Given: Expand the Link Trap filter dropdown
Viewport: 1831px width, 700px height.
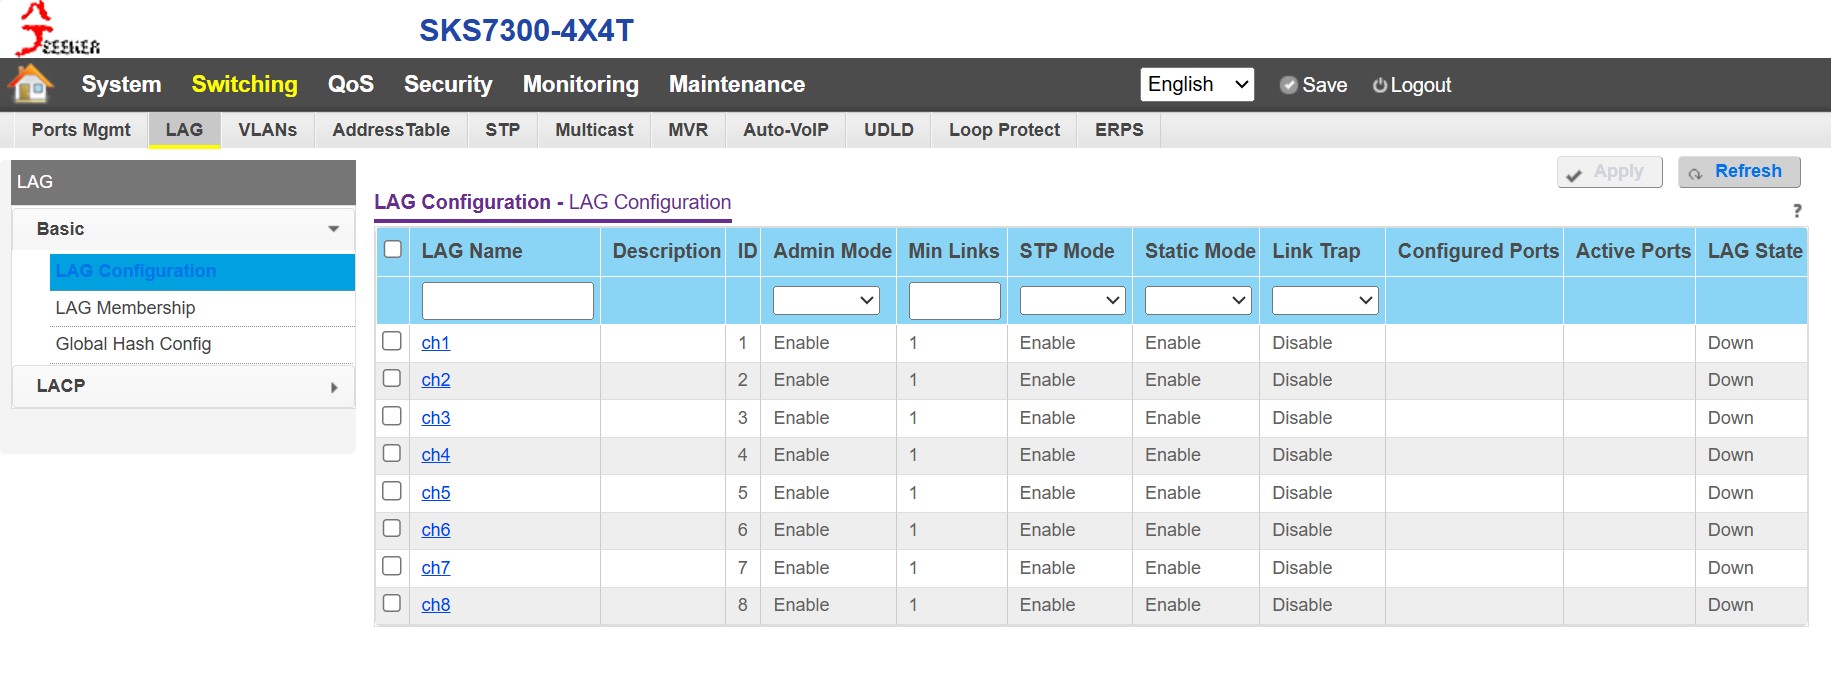Looking at the screenshot, I should coord(1325,300).
